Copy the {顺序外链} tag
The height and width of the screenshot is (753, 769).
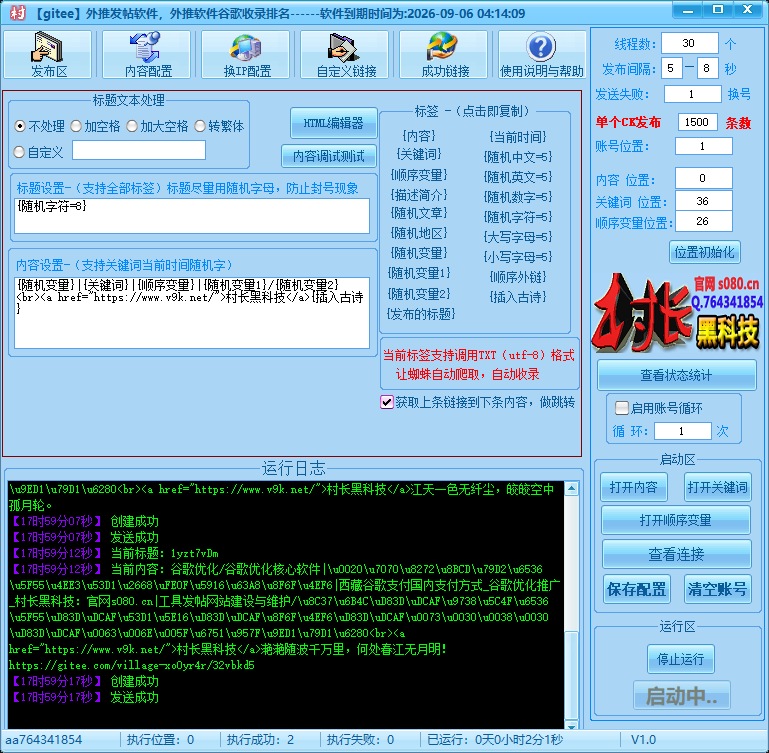pyautogui.click(x=518, y=277)
